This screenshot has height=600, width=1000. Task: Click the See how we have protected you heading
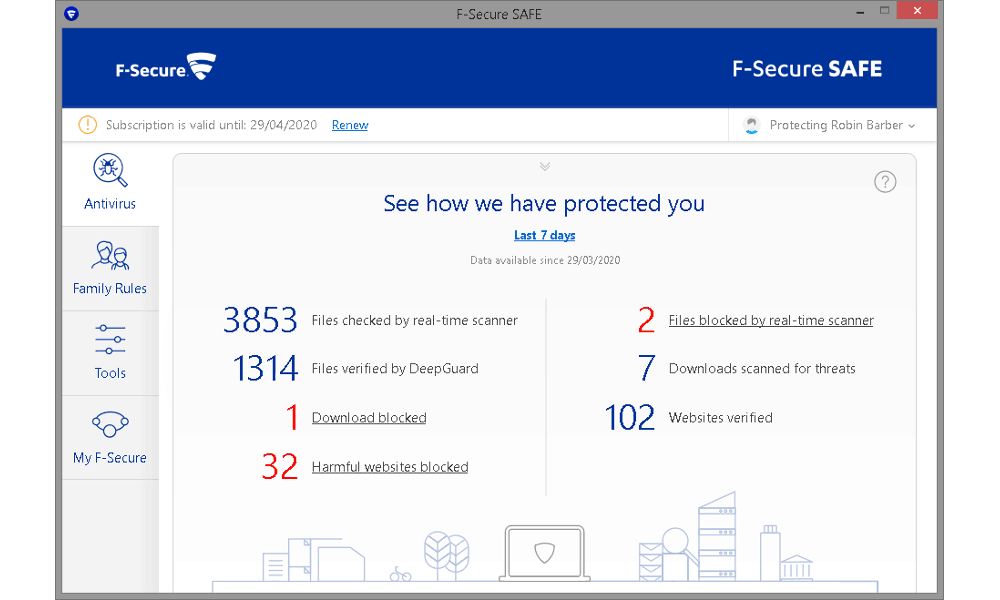[544, 204]
